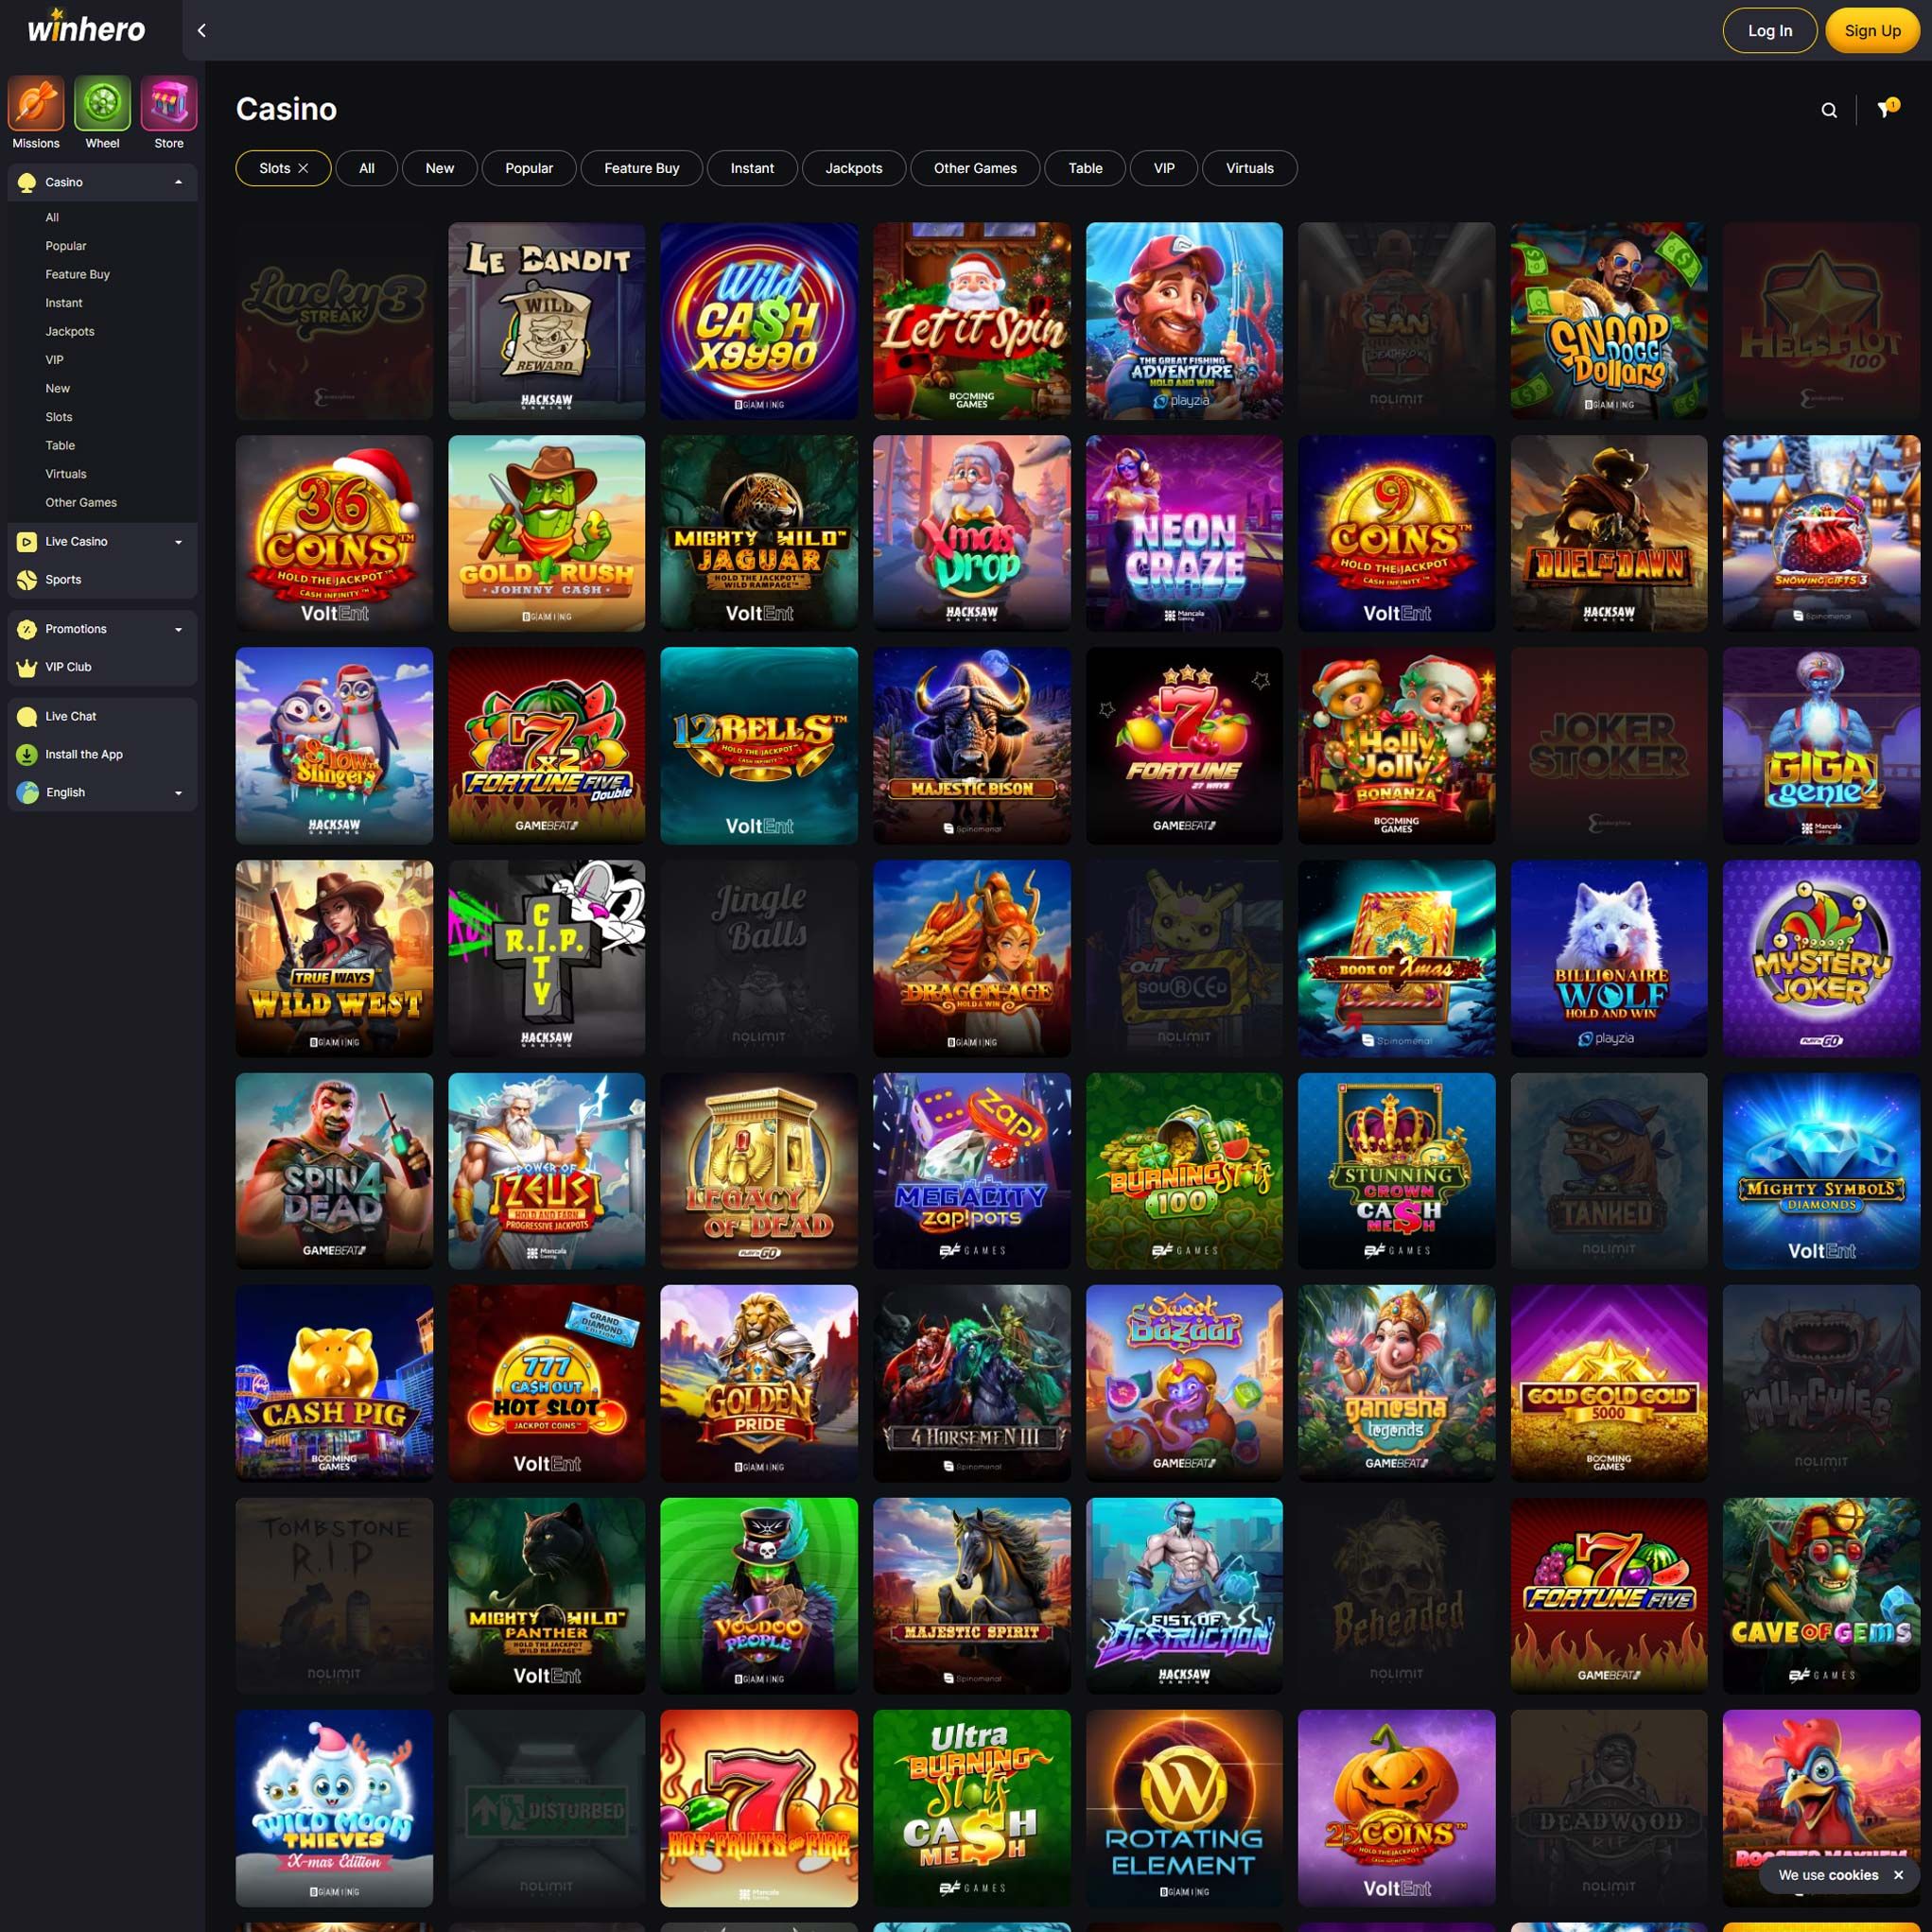Dismiss the cookies notice
Viewport: 1932px width, 1932px height.
1898,1875
